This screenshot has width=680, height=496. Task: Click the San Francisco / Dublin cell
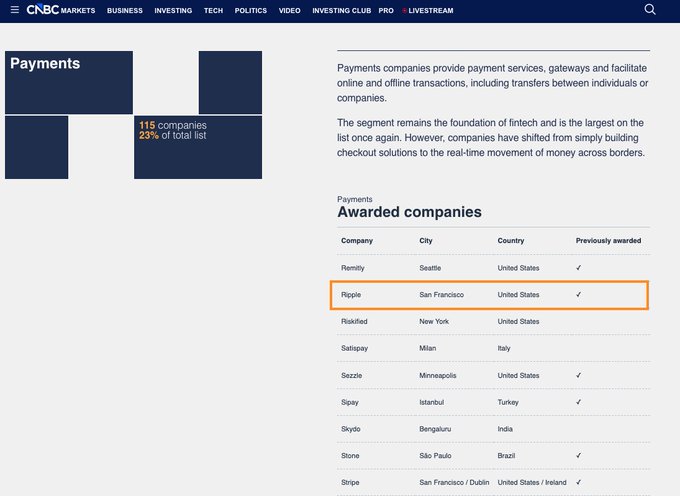pos(454,483)
